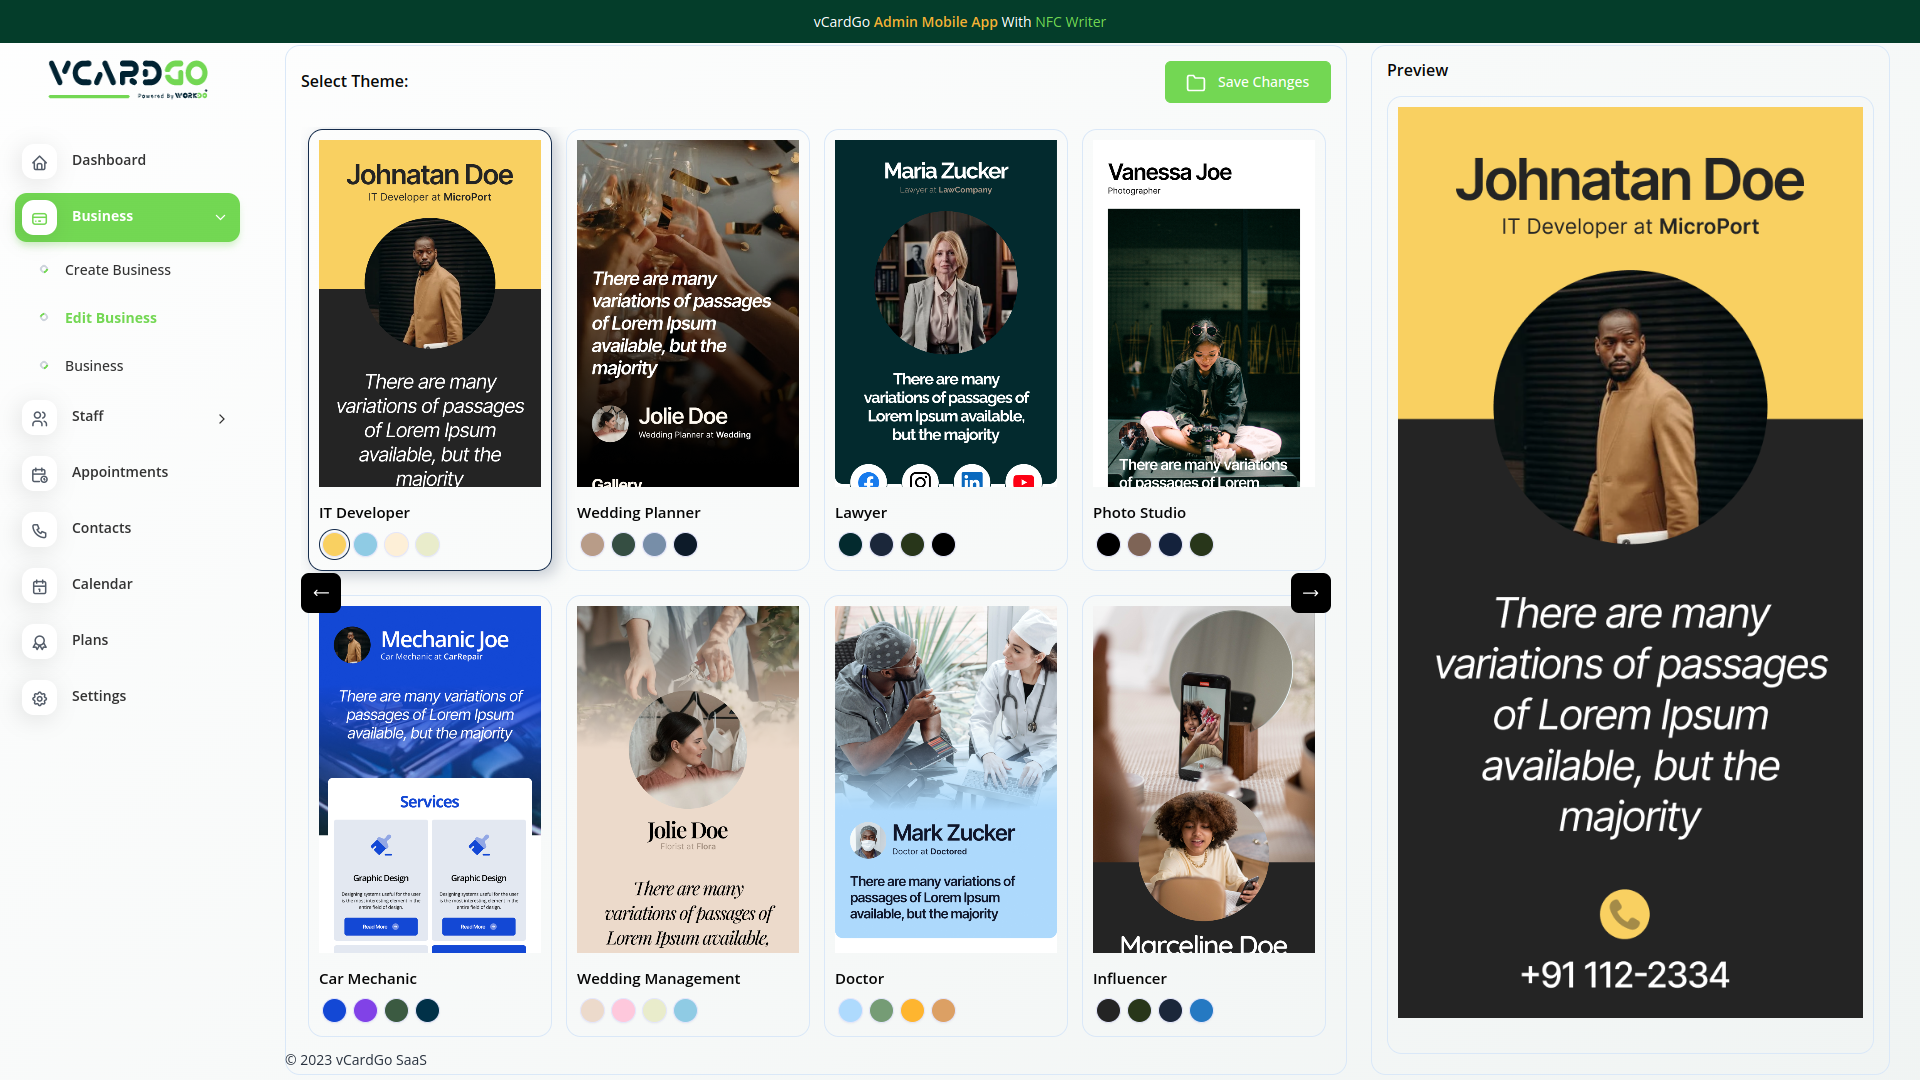
Task: Click the yellow phone icon in preview
Action: [x=1624, y=914]
